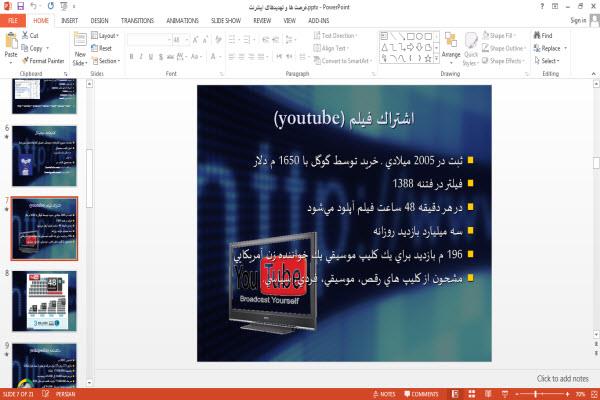Switch to the INSERT tab
This screenshot has height=400, width=600.
pyautogui.click(x=69, y=21)
